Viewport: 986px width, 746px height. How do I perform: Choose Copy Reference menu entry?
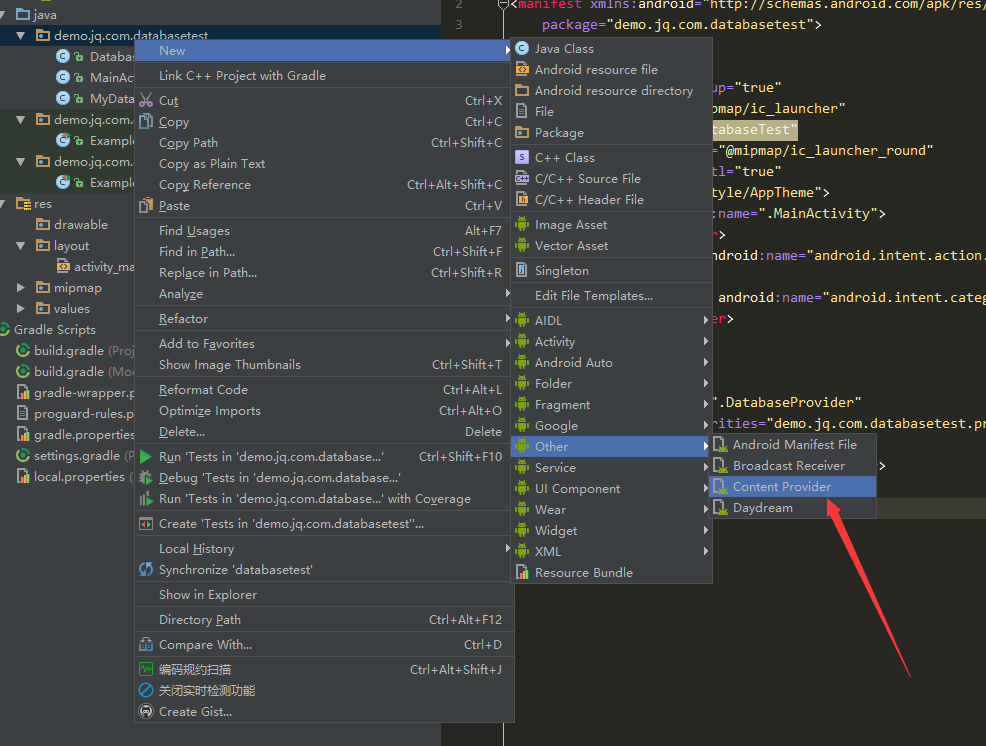click(x=324, y=185)
